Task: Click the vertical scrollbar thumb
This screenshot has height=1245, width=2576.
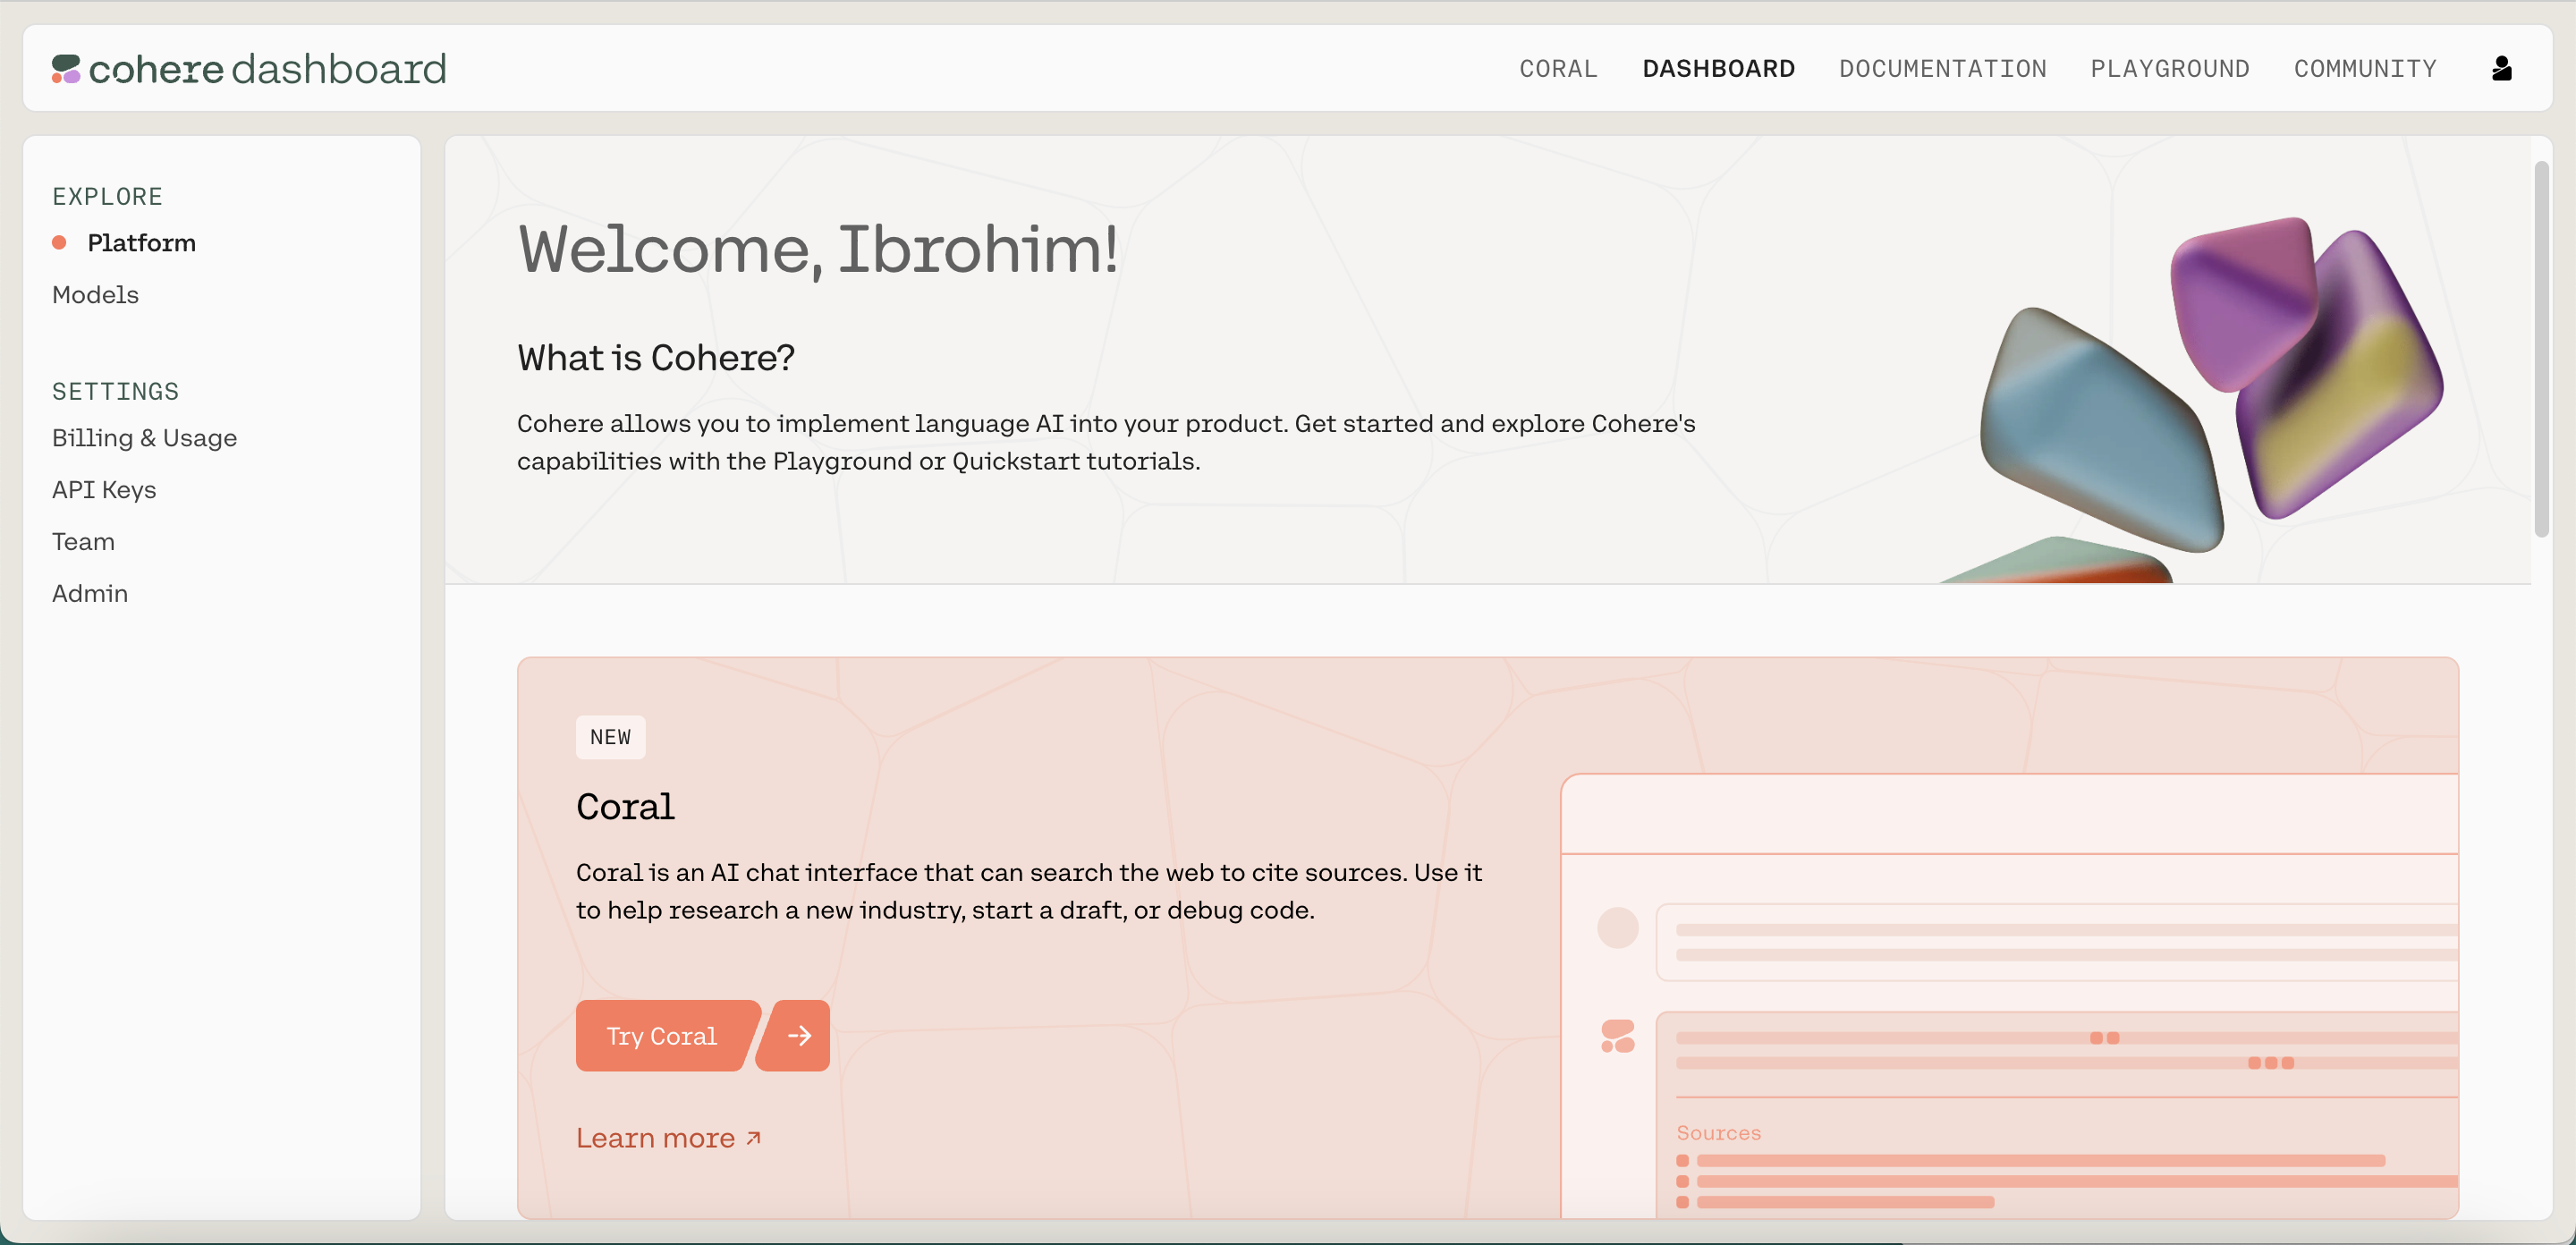Action: [2541, 350]
